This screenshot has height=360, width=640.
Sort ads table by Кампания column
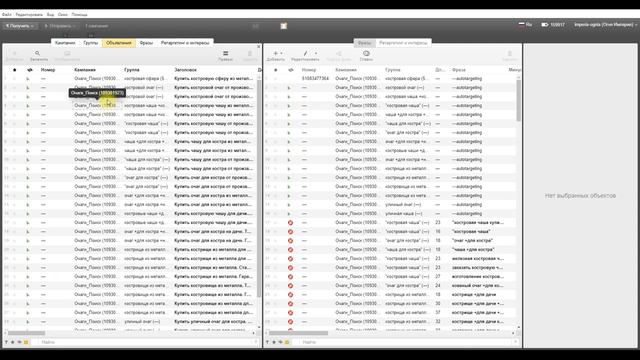tap(85, 70)
